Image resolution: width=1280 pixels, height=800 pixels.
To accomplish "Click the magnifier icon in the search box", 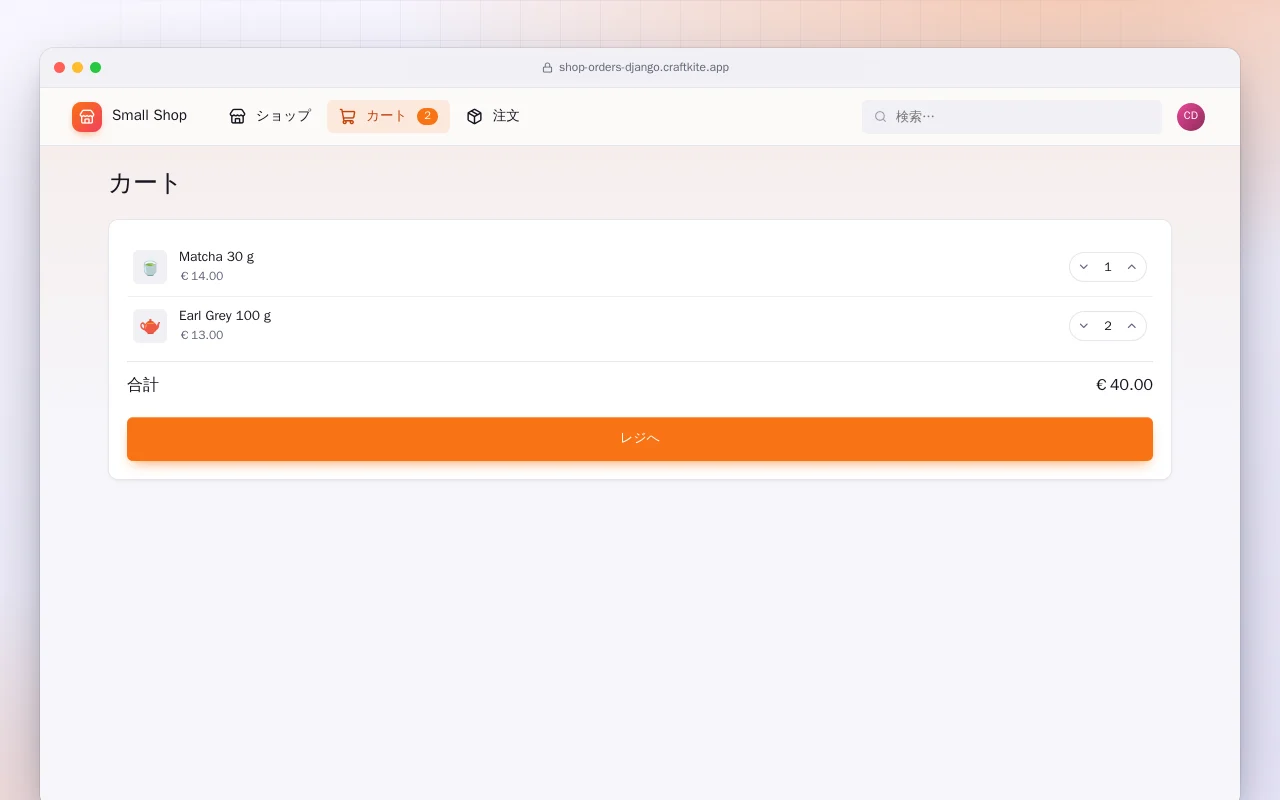I will (881, 117).
